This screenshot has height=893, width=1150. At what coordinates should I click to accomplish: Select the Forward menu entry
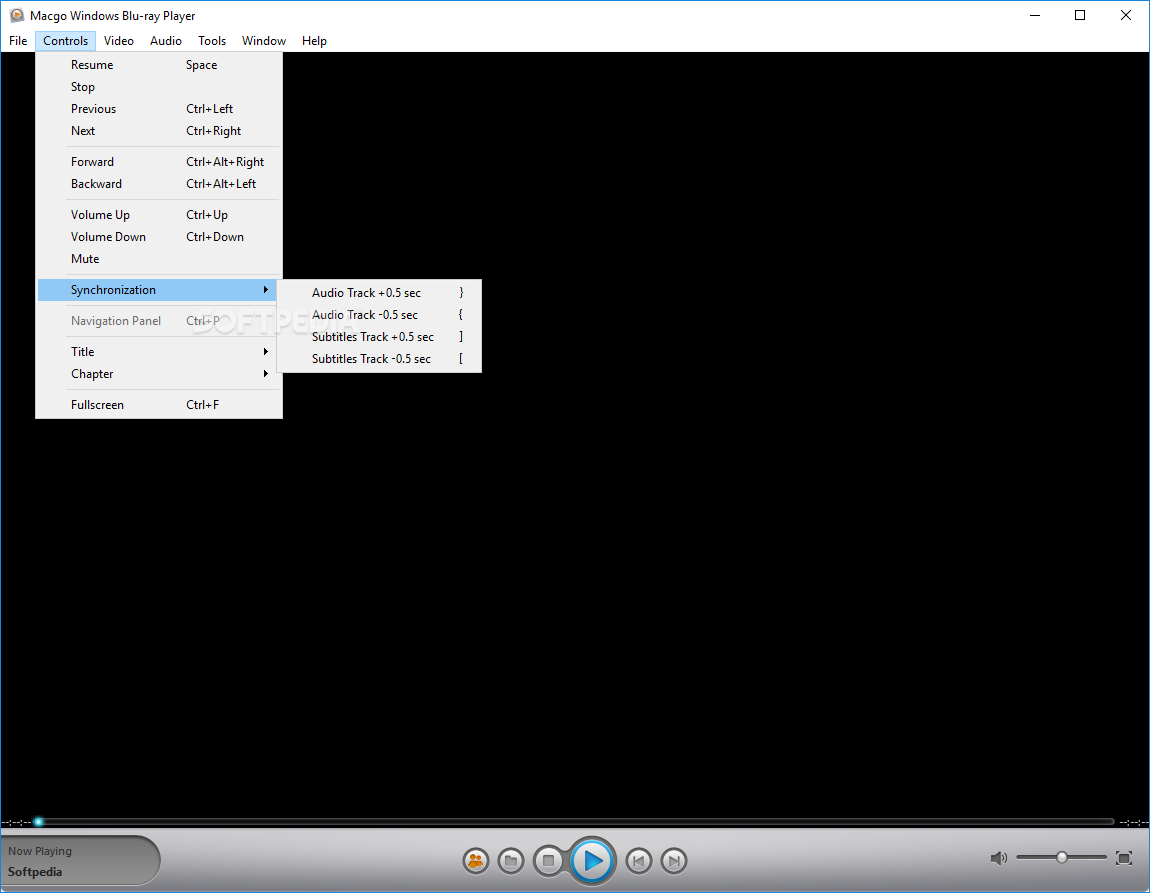click(158, 161)
